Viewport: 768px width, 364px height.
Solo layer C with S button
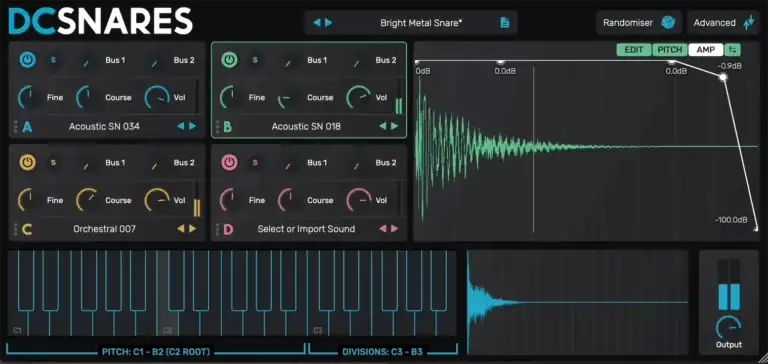53,163
